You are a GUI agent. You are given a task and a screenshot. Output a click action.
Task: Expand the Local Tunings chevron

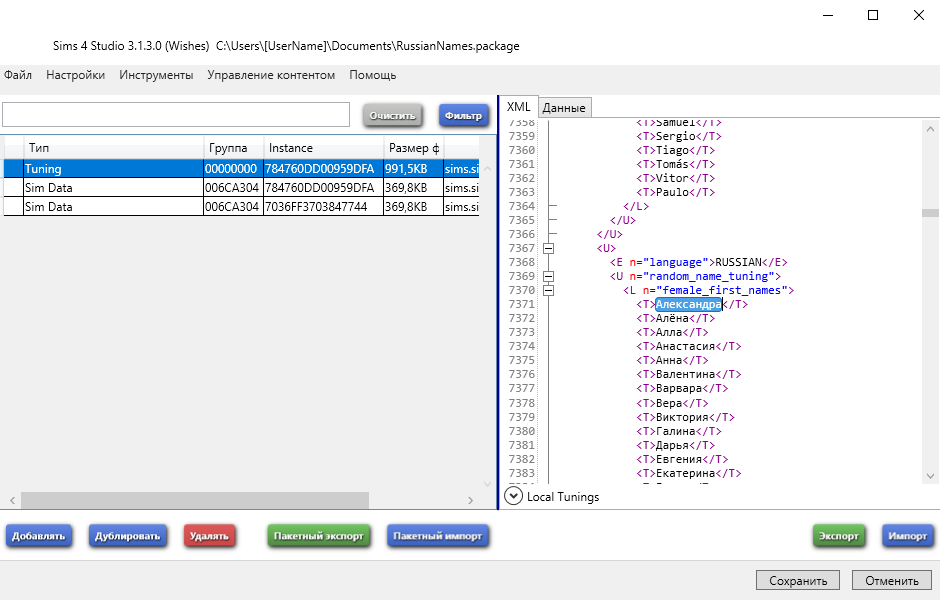coord(514,496)
